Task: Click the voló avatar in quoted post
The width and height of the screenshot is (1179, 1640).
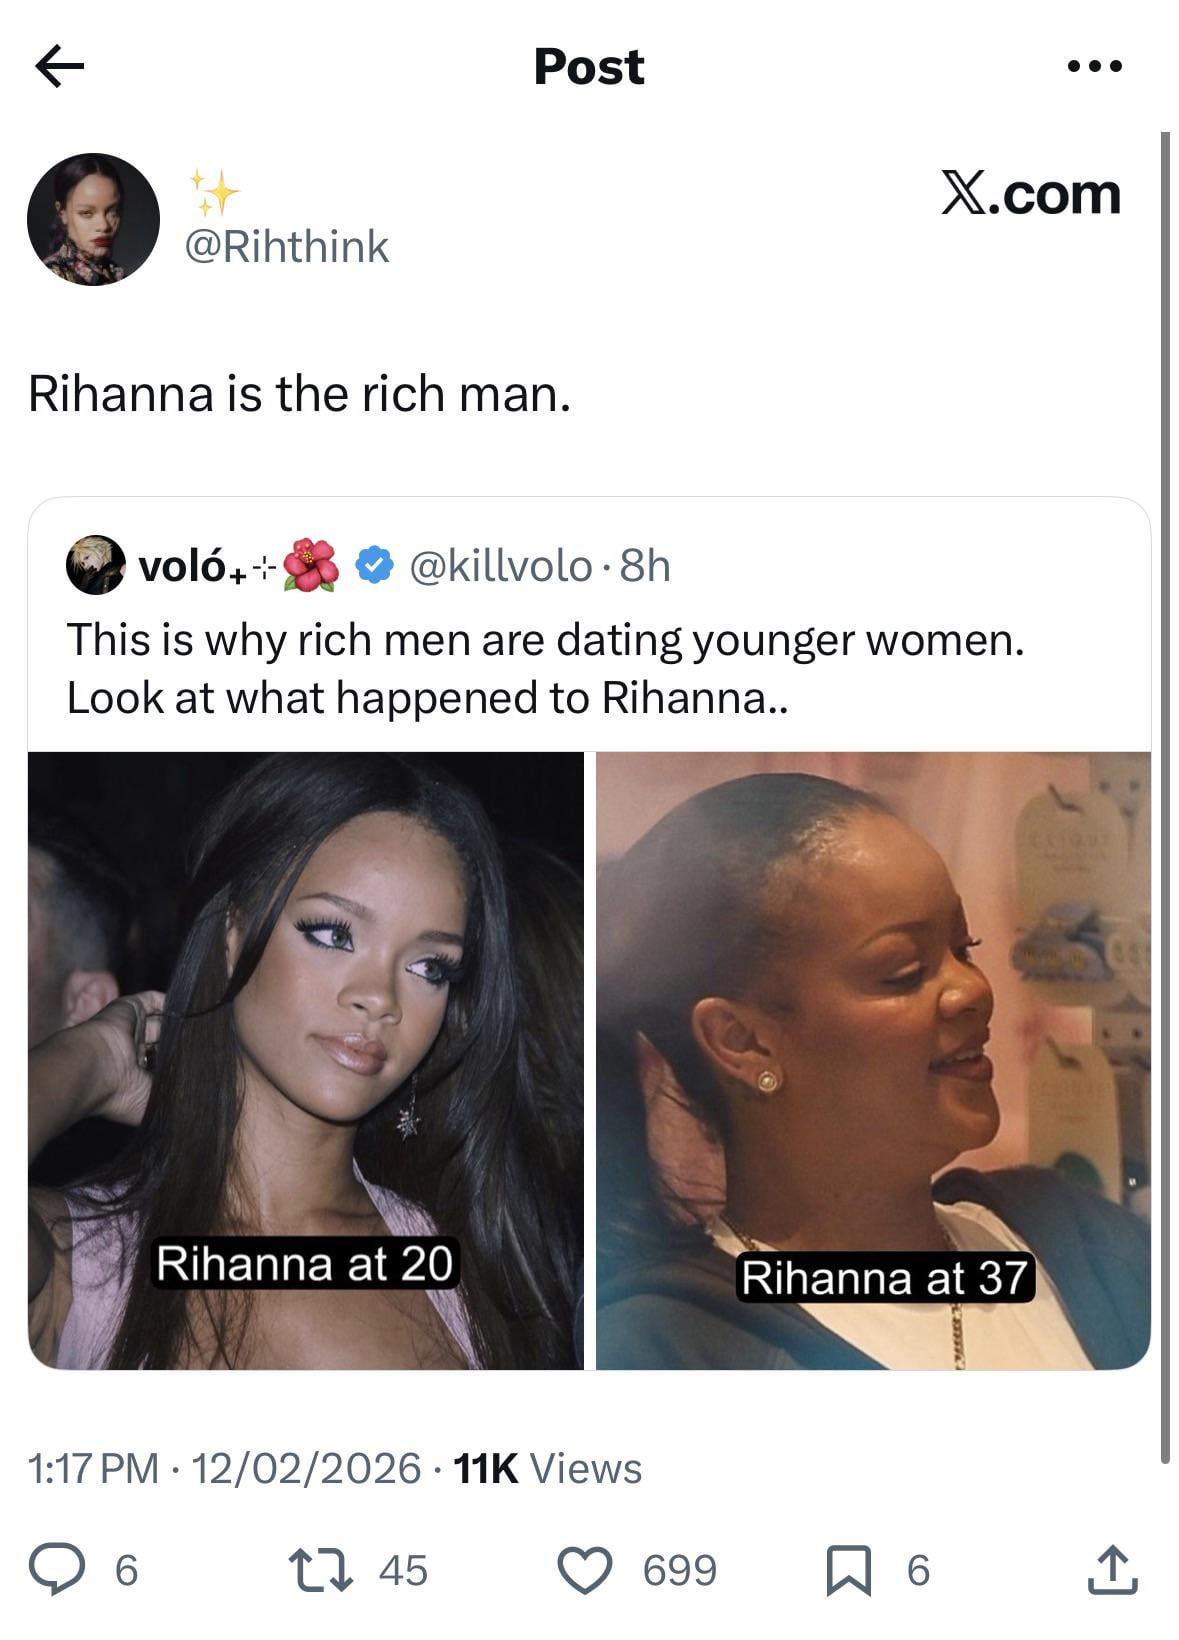Action: pos(95,565)
